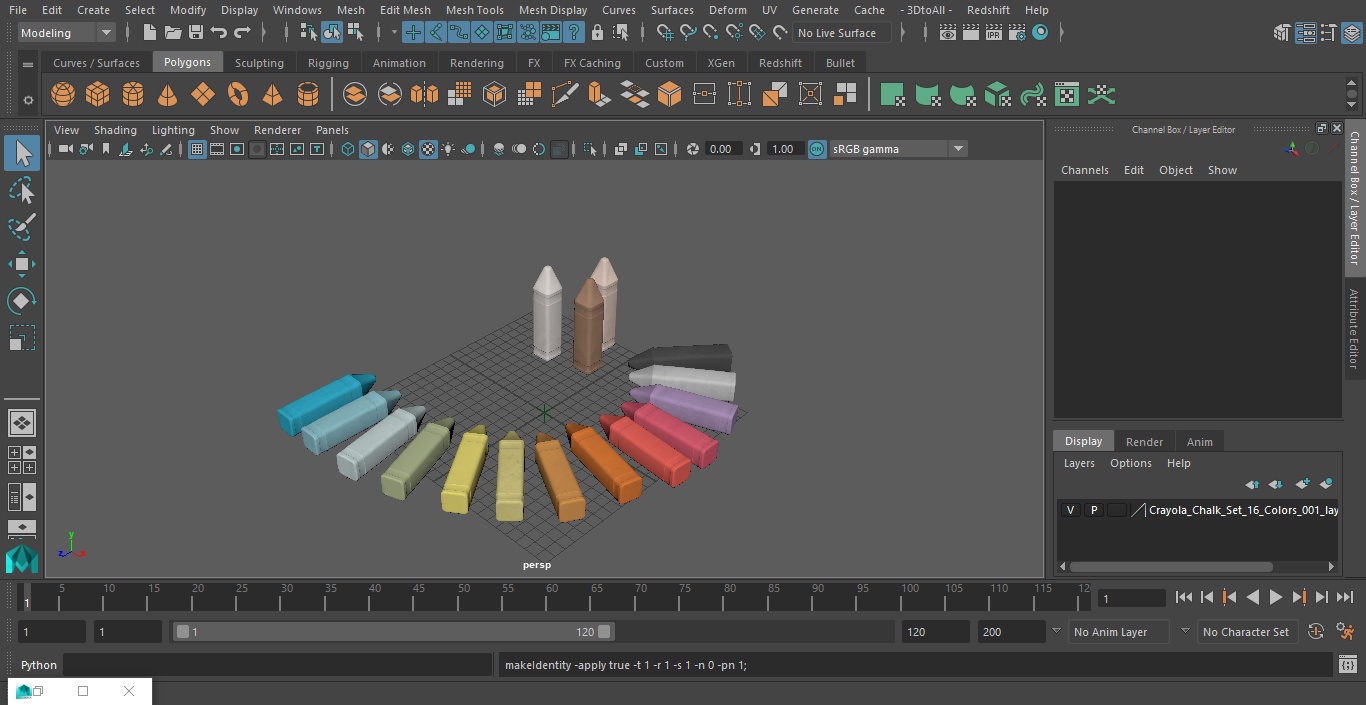Click the Open scene folder icon
Screen dimensions: 1366x705
click(x=173, y=33)
